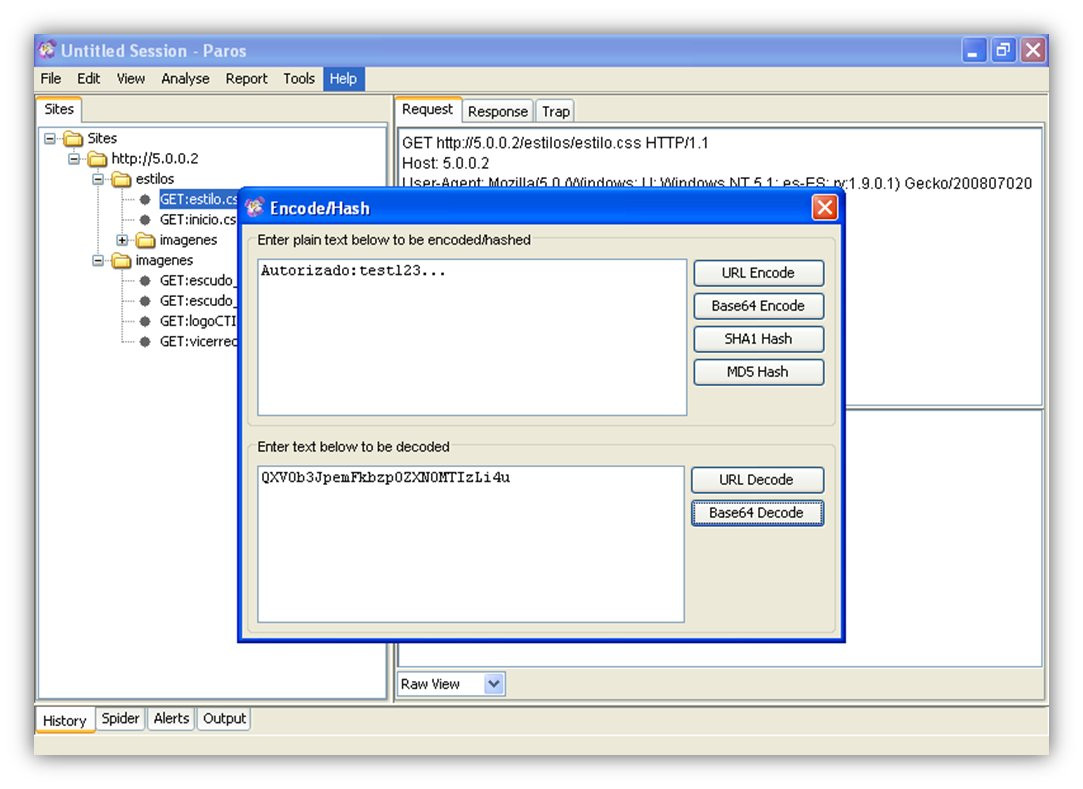Click bullet icon beside GET:logoCTI
This screenshot has height=789, width=1083.
145,321
